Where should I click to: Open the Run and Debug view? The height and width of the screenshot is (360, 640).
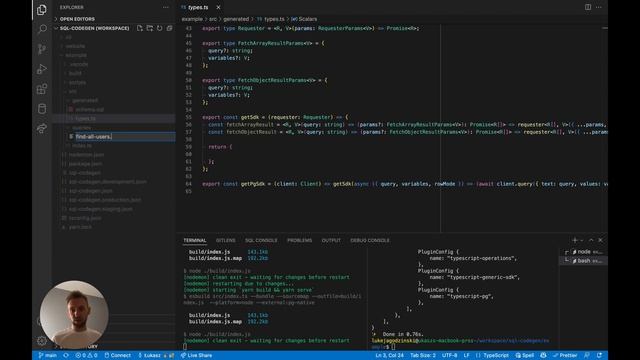(42, 69)
